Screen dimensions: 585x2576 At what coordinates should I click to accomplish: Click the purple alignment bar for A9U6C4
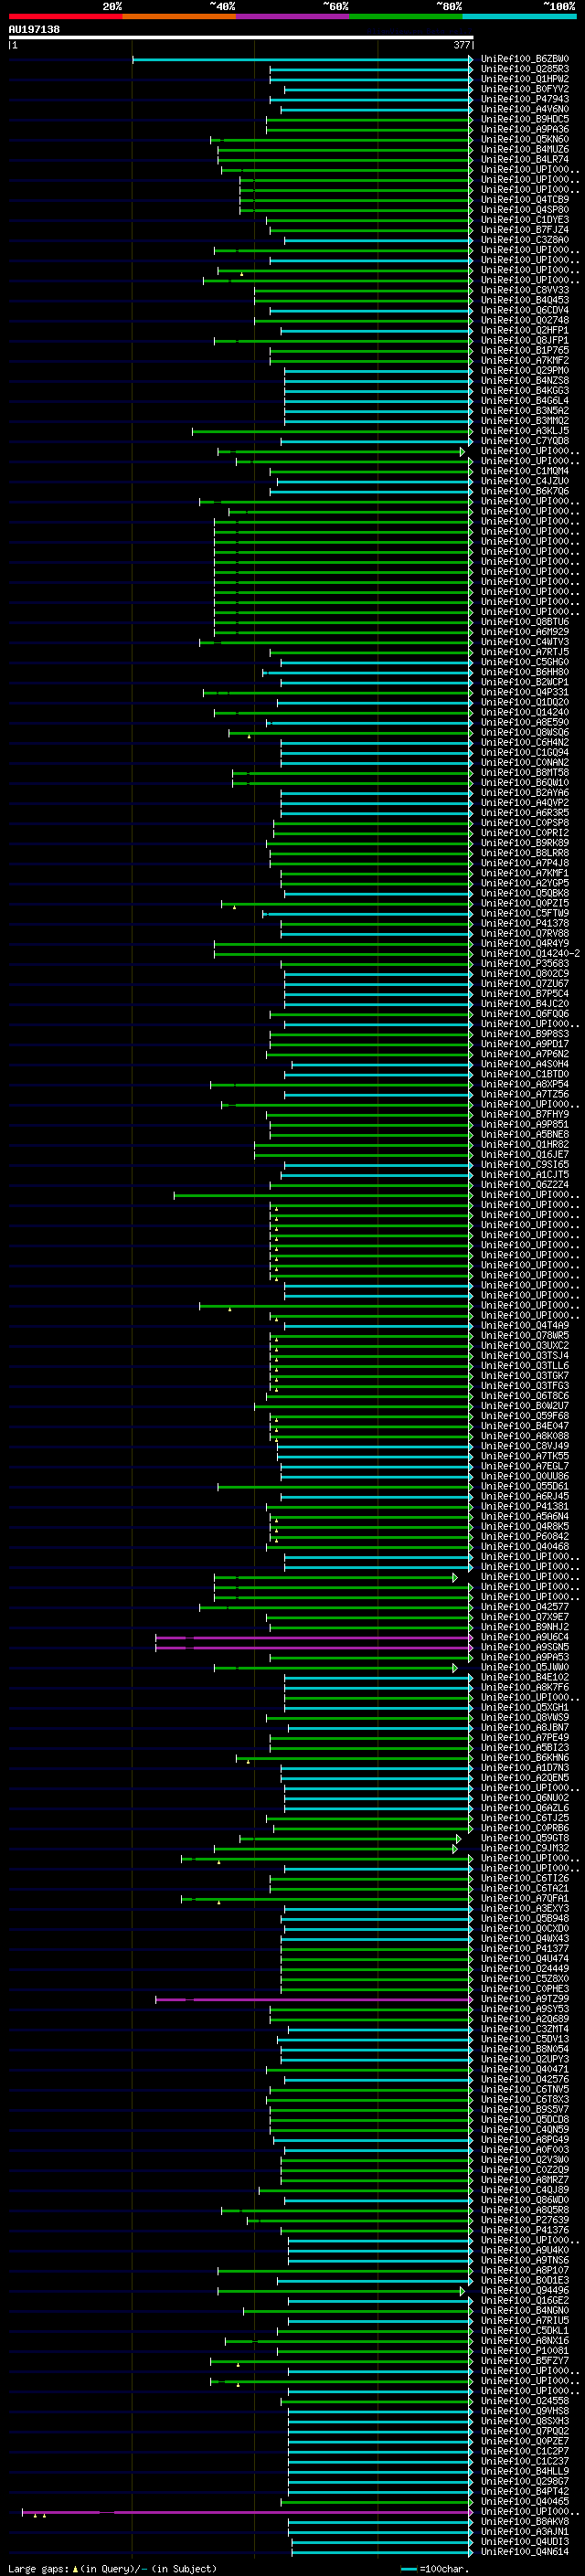click(314, 1637)
